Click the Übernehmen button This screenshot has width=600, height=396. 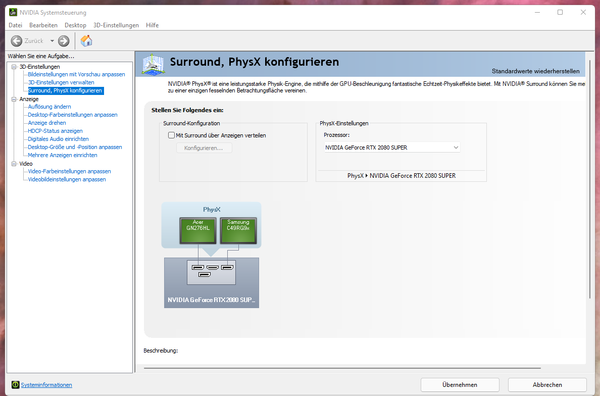(x=460, y=385)
